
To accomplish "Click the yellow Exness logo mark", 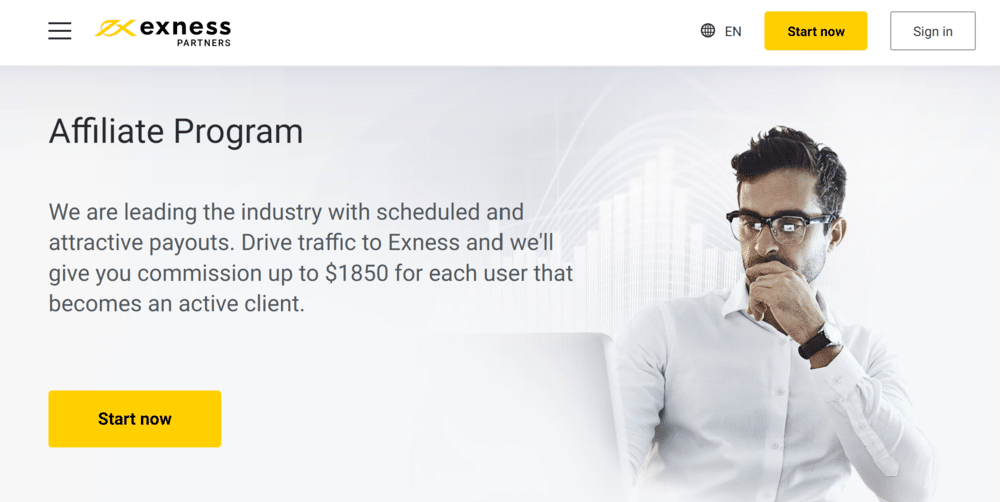I will [114, 29].
